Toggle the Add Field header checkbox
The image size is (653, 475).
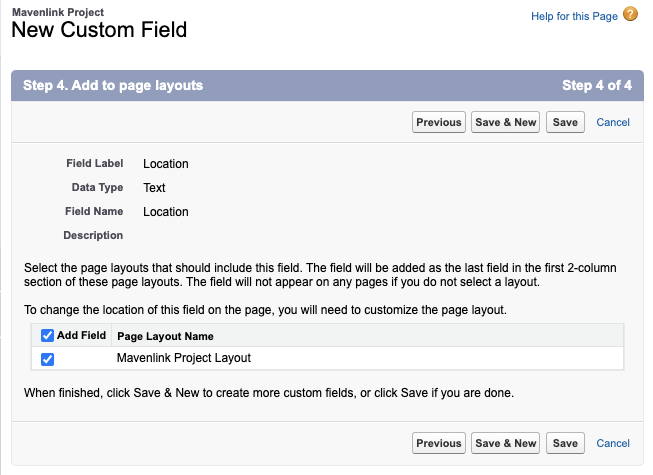point(47,336)
